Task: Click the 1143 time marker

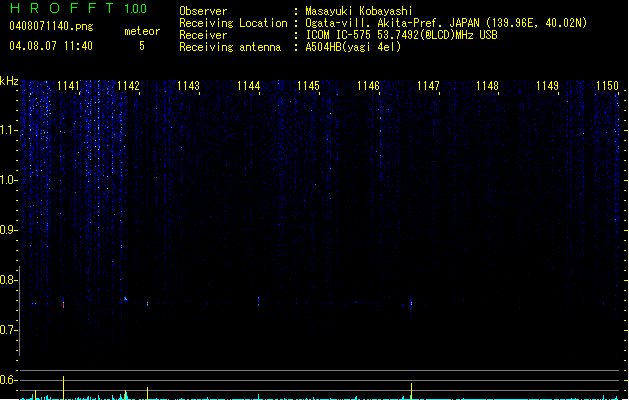Action: point(188,86)
